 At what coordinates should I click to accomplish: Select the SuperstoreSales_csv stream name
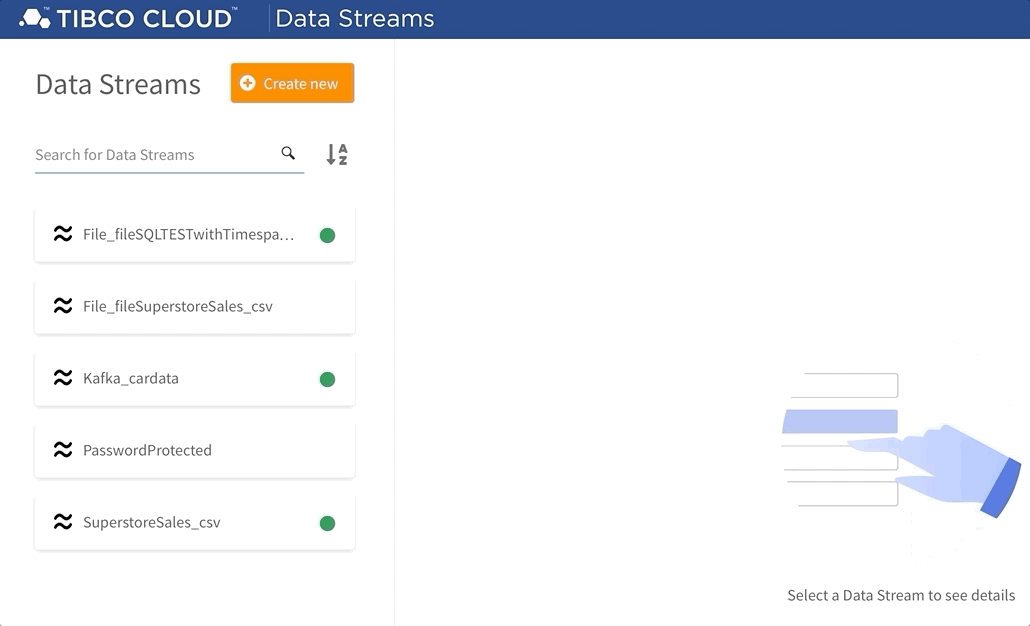[152, 523]
